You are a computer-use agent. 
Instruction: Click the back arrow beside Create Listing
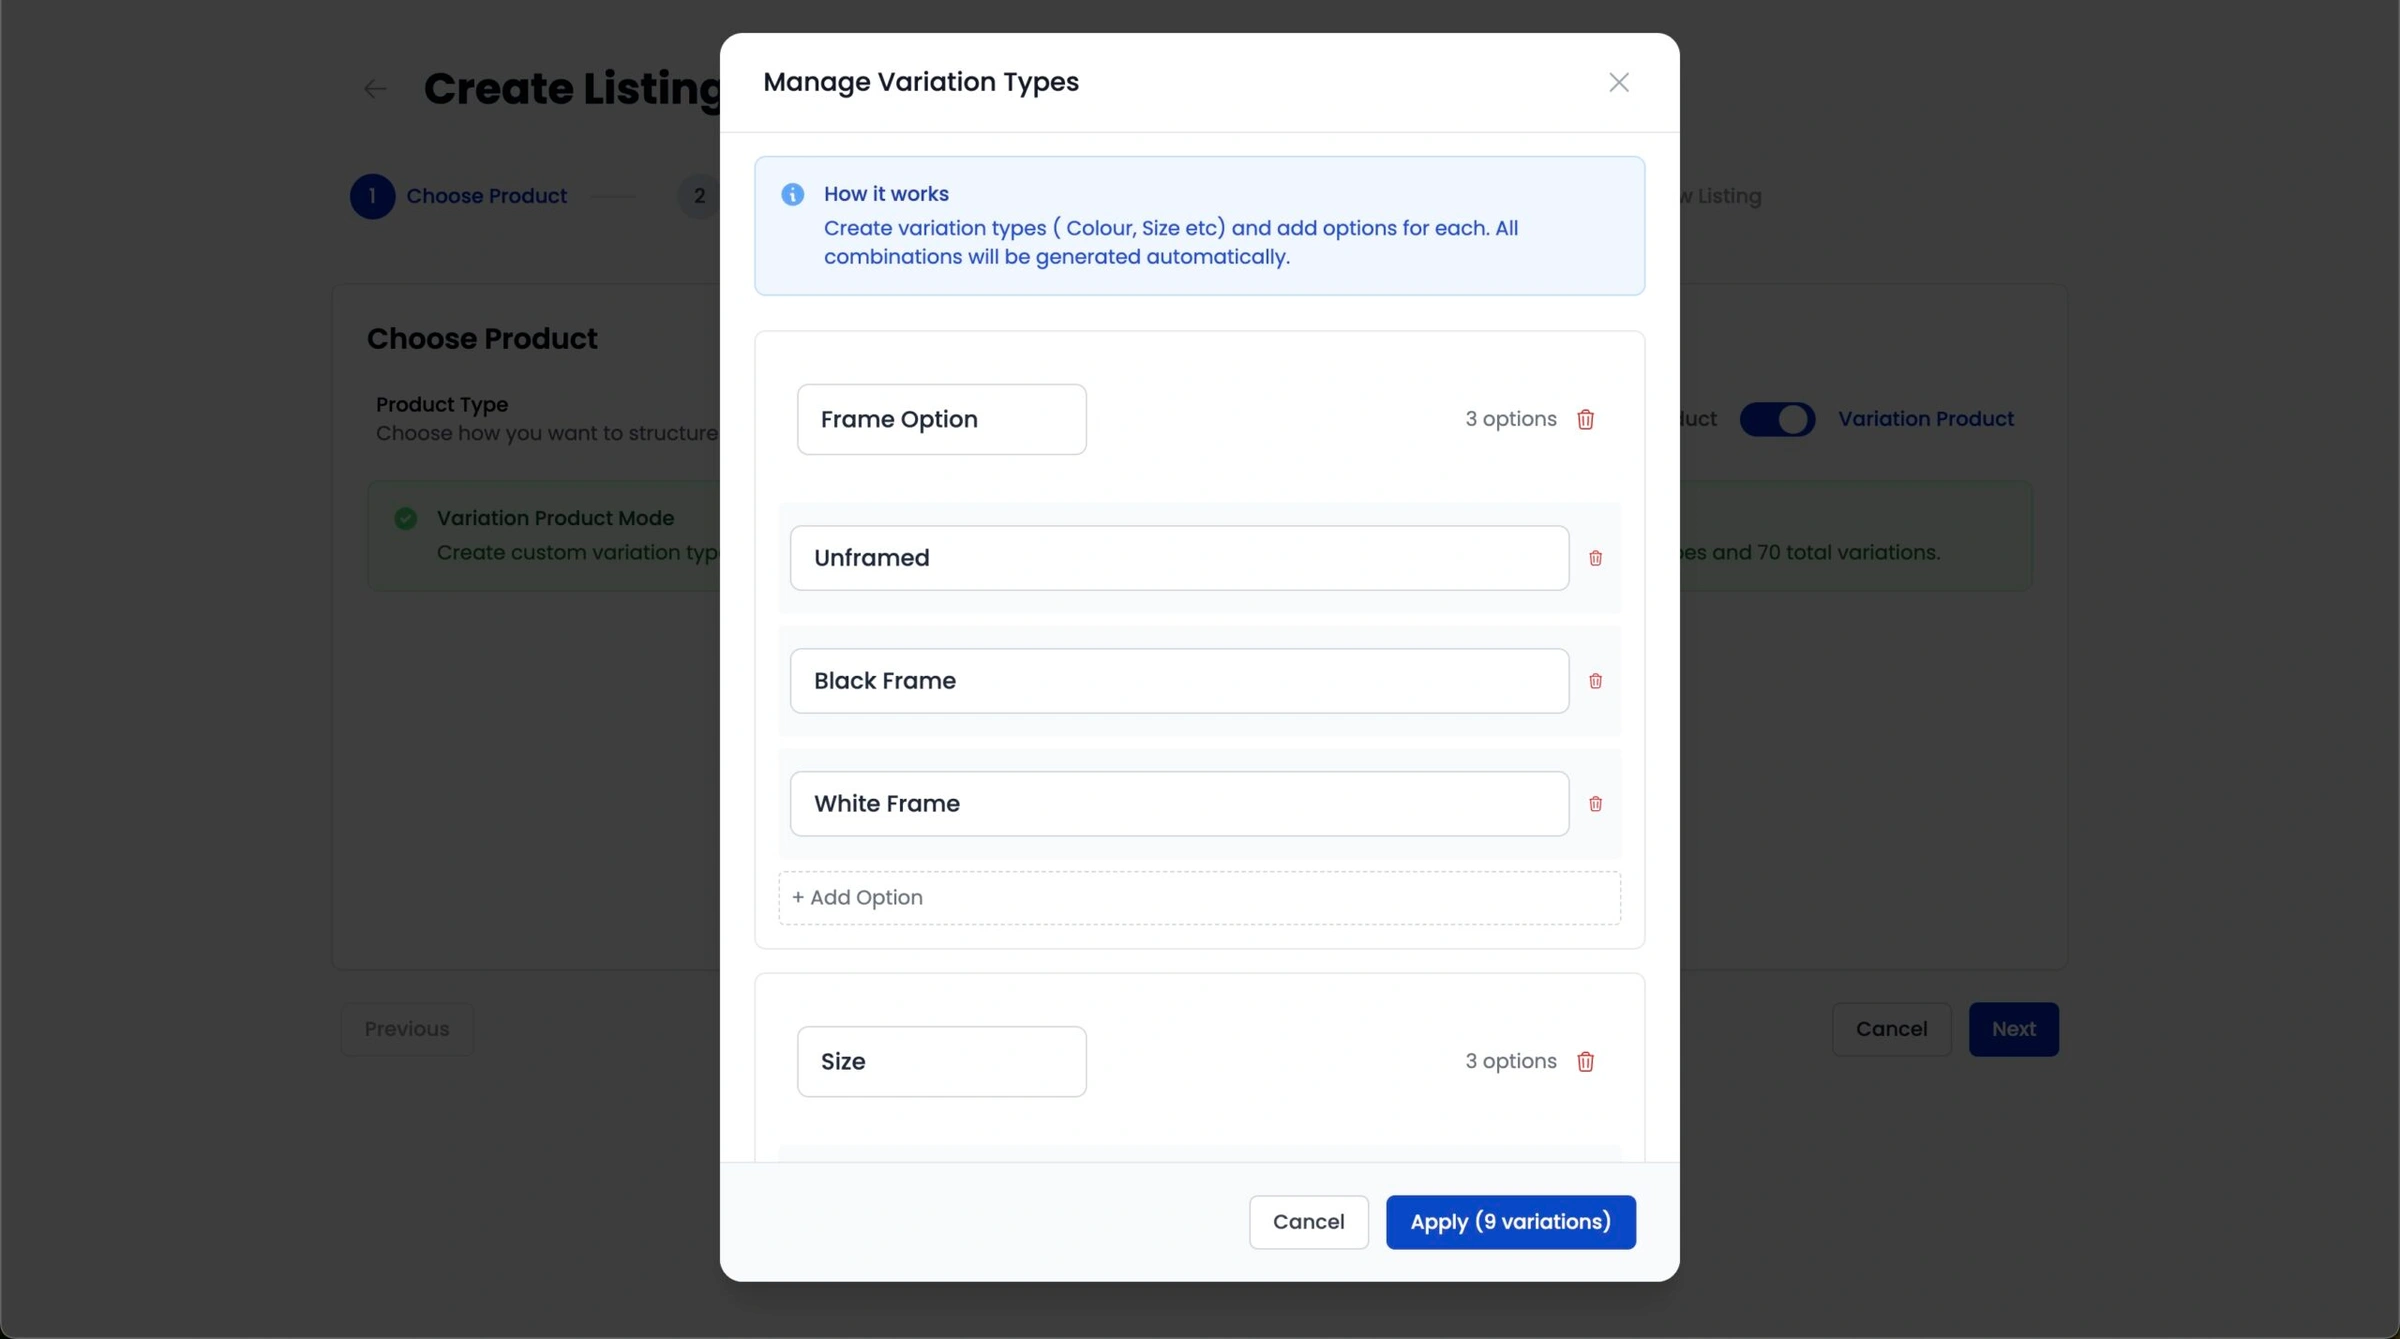click(375, 89)
